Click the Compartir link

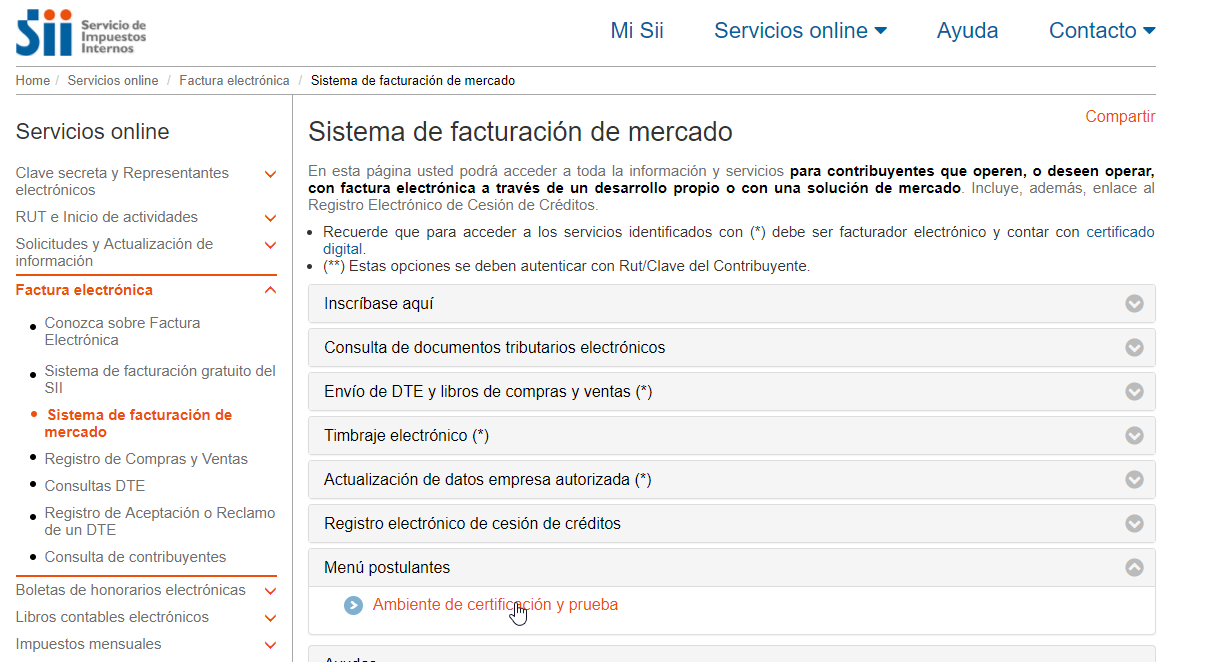pyautogui.click(x=1120, y=117)
